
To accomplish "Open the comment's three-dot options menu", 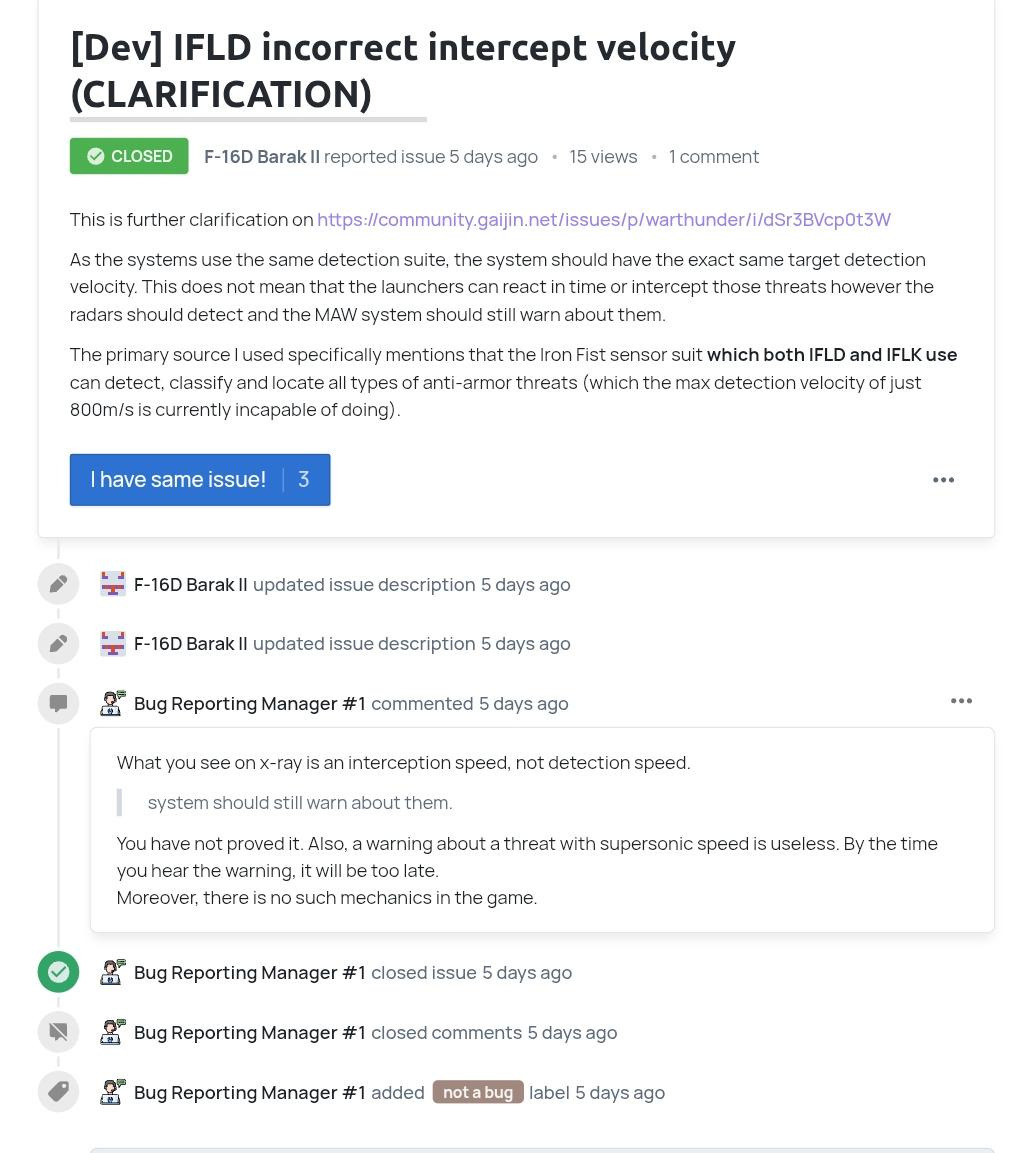I will pyautogui.click(x=961, y=701).
